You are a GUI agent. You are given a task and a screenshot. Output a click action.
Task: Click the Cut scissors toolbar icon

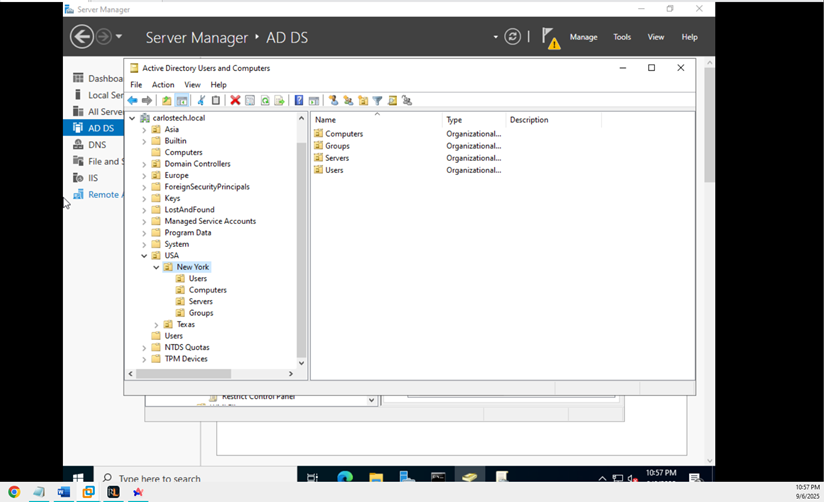(201, 101)
